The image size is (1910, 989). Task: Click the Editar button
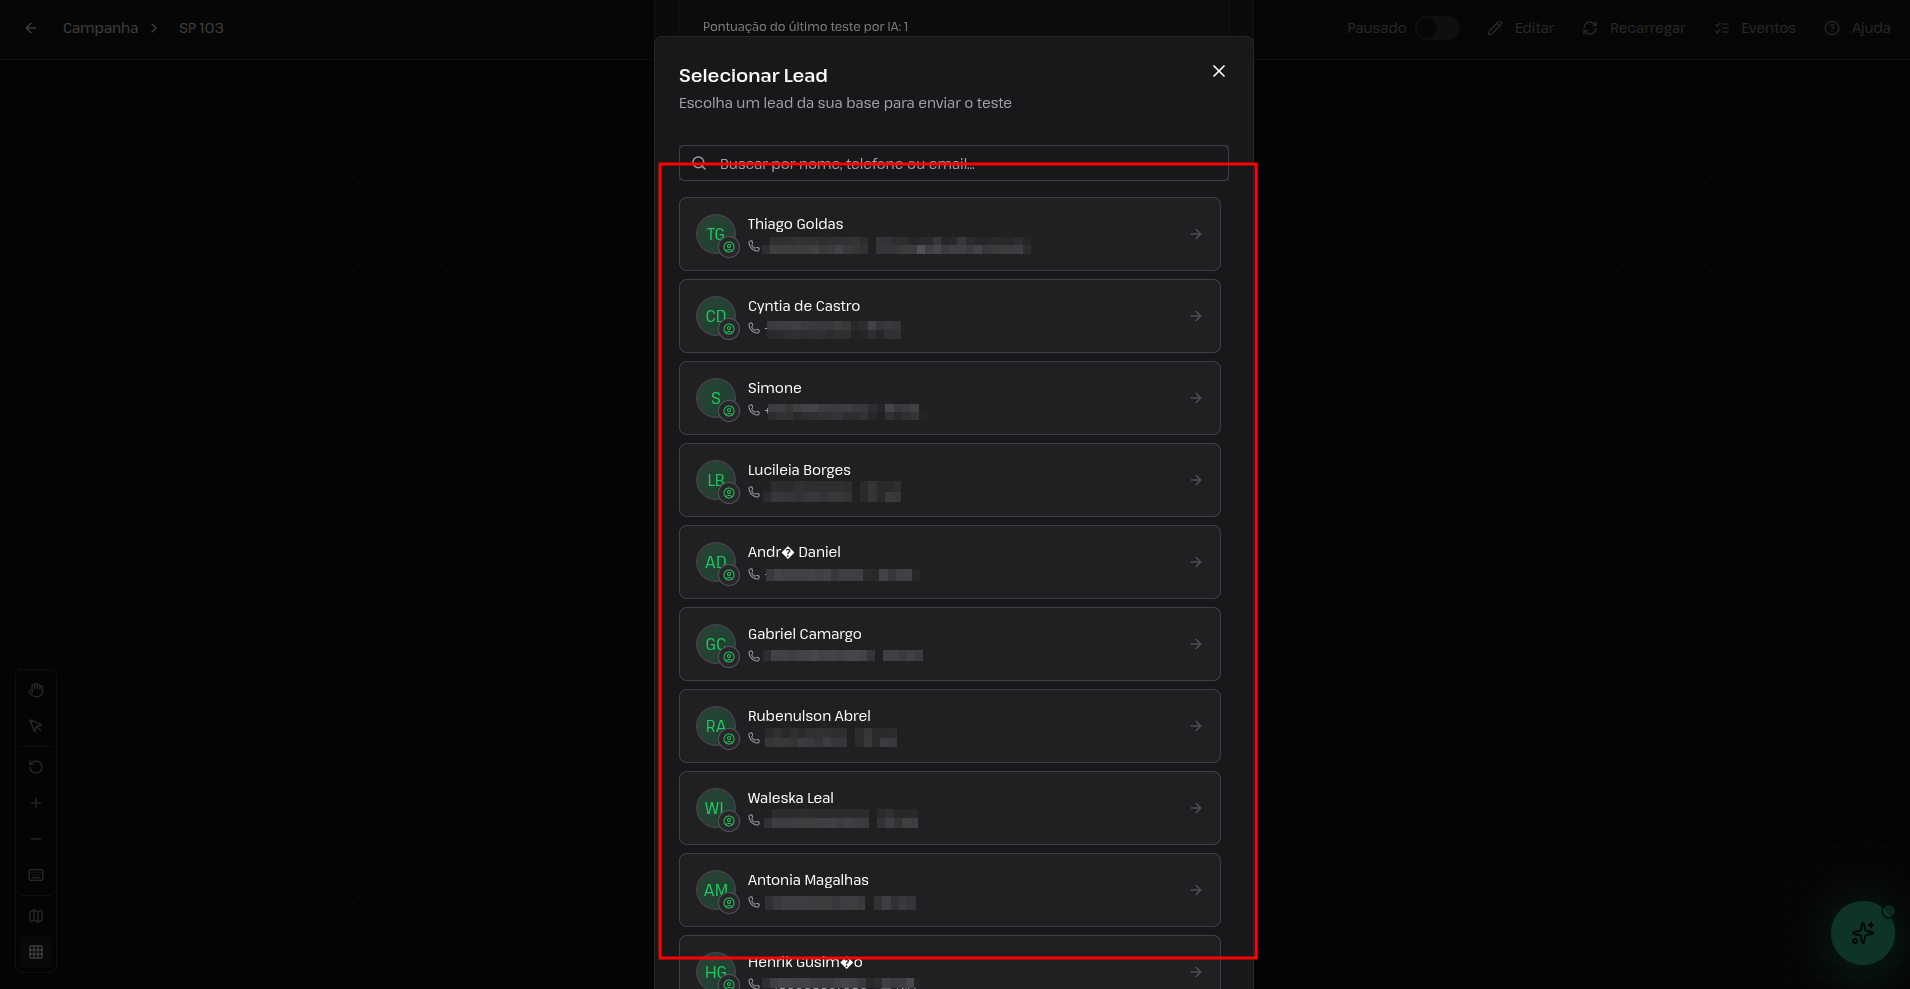pos(1521,28)
